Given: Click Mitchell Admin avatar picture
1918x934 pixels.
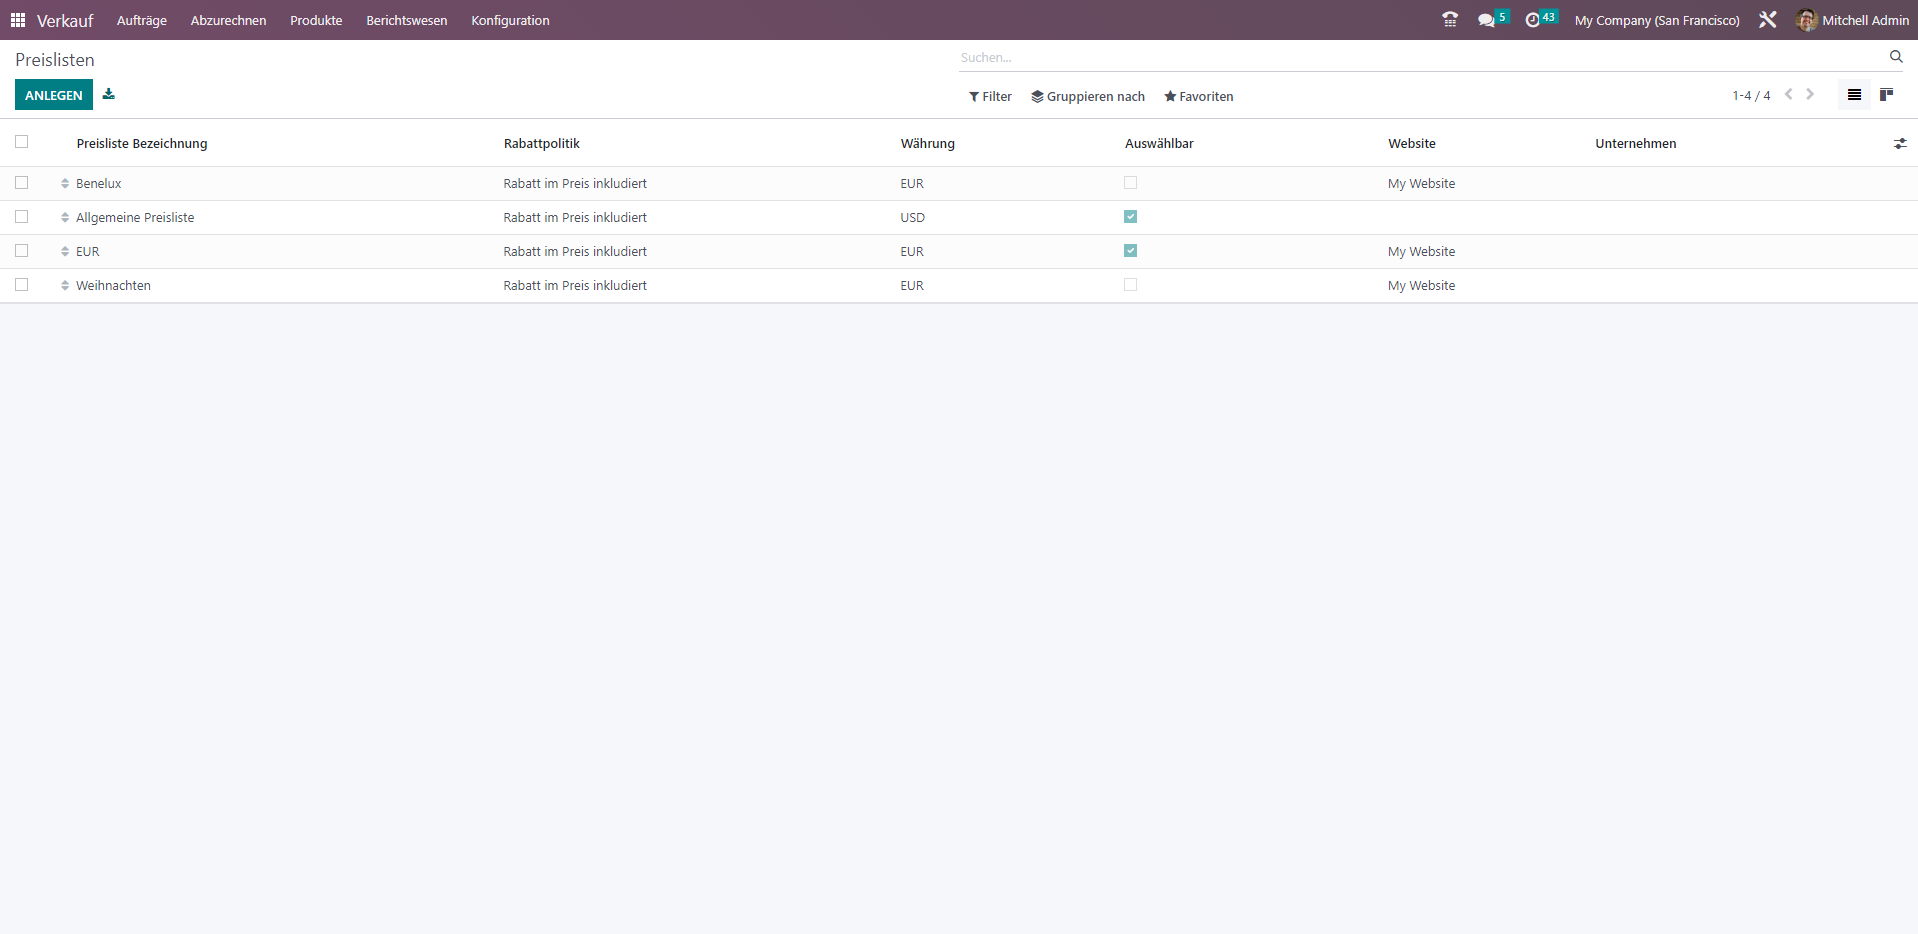Looking at the screenshot, I should (1807, 20).
